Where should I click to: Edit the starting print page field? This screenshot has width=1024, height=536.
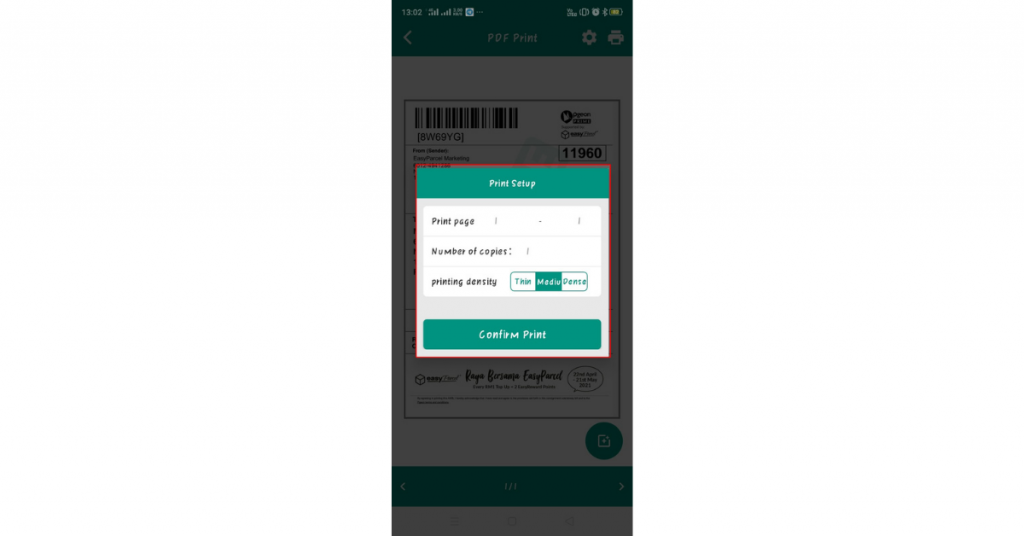(x=496, y=221)
